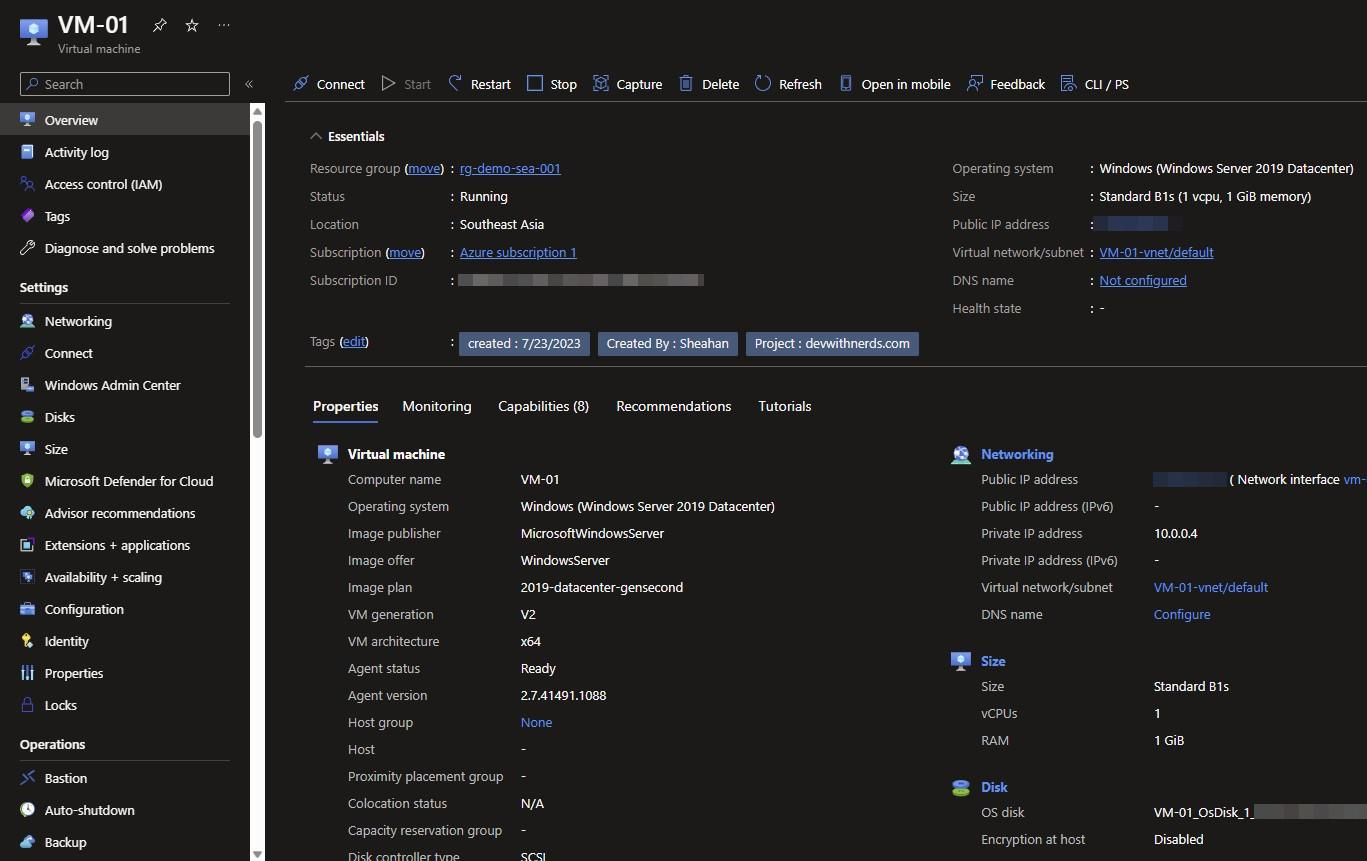Send Feedback about the portal

pos(1005,84)
